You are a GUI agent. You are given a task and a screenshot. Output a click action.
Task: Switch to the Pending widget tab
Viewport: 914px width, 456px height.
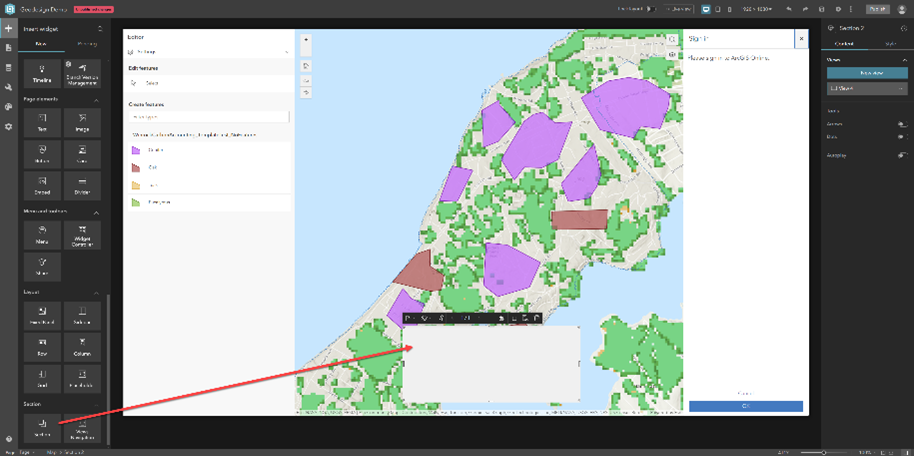[87, 44]
